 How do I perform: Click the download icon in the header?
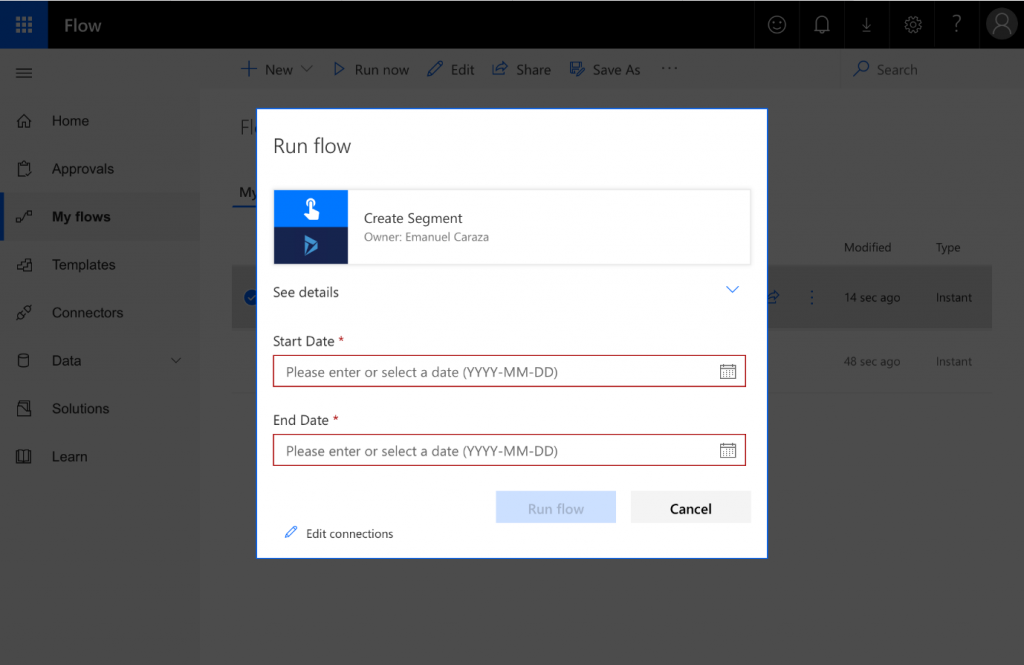click(866, 24)
